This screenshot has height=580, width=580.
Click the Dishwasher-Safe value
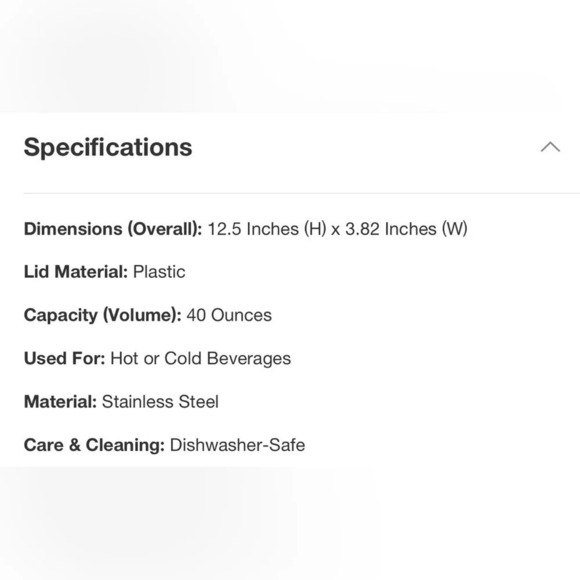tap(237, 445)
